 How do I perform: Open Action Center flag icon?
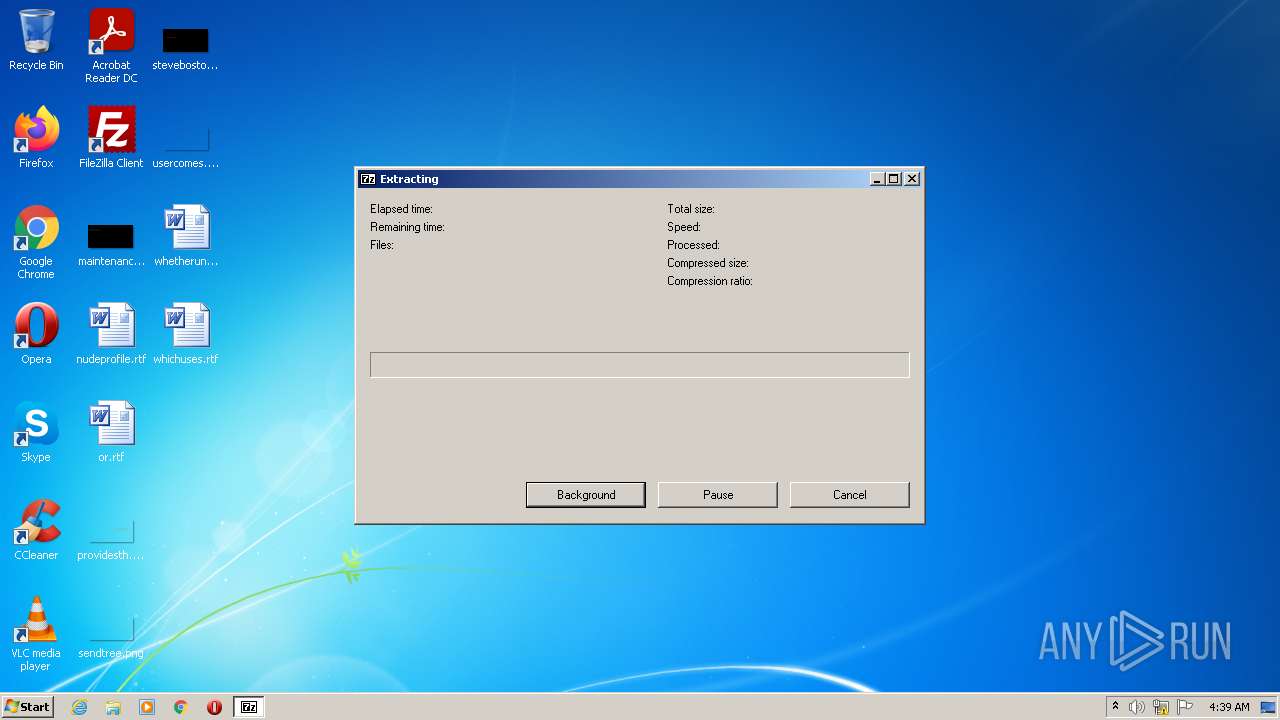pos(1185,707)
